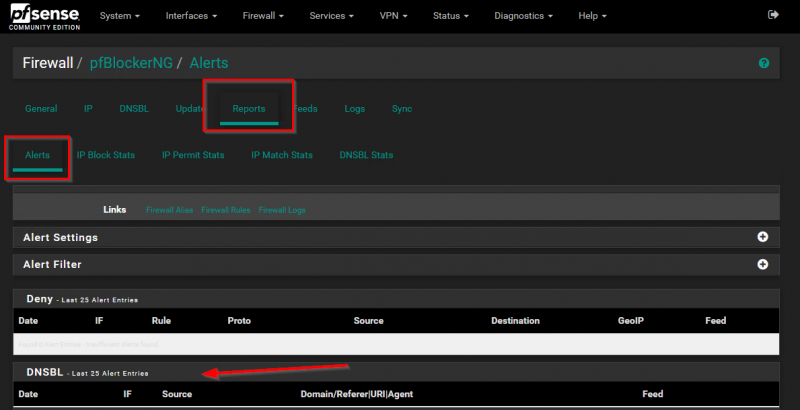This screenshot has width=800, height=410.
Task: Switch to the Update tab
Action: coord(189,109)
